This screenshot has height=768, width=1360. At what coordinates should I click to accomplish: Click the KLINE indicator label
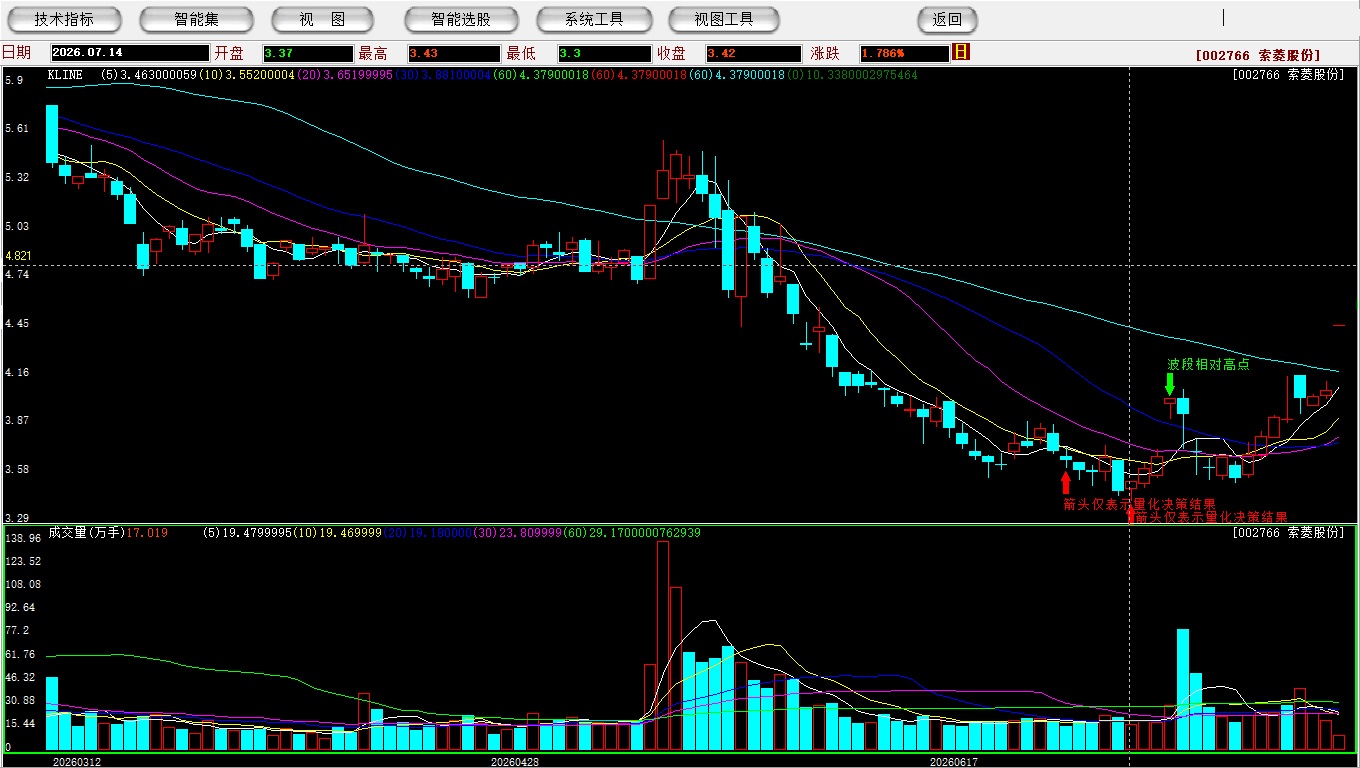tap(66, 75)
